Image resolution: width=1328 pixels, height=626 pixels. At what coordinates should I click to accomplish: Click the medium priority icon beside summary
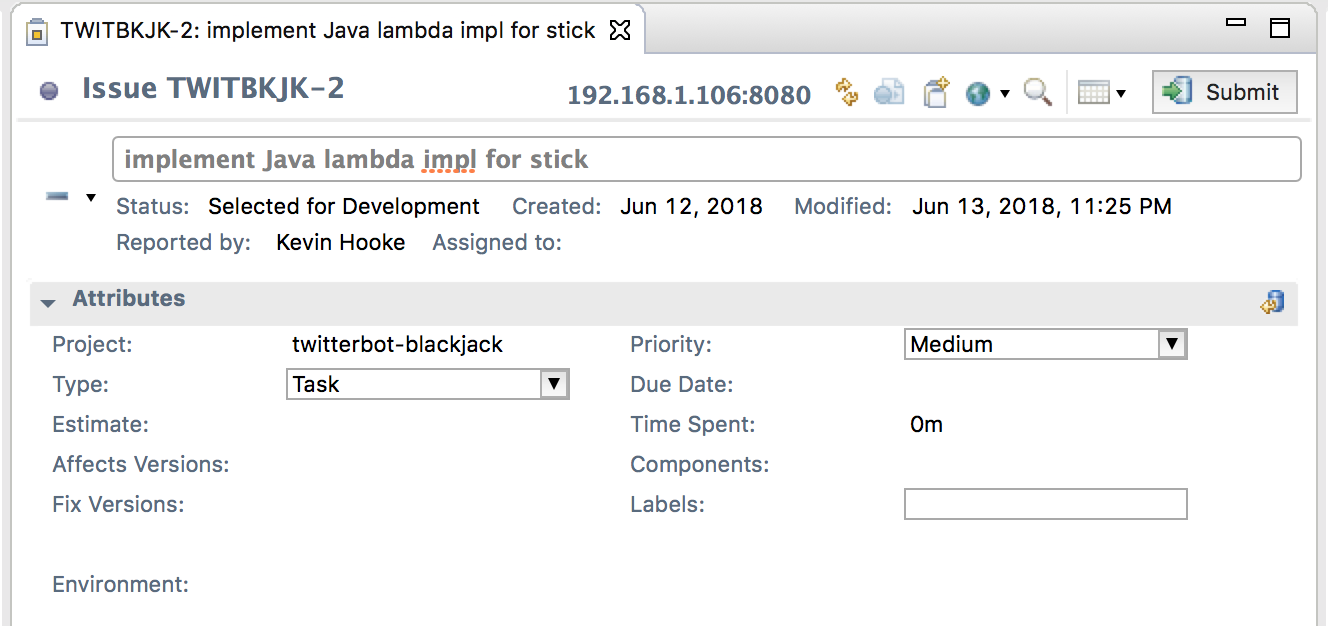click(x=57, y=197)
